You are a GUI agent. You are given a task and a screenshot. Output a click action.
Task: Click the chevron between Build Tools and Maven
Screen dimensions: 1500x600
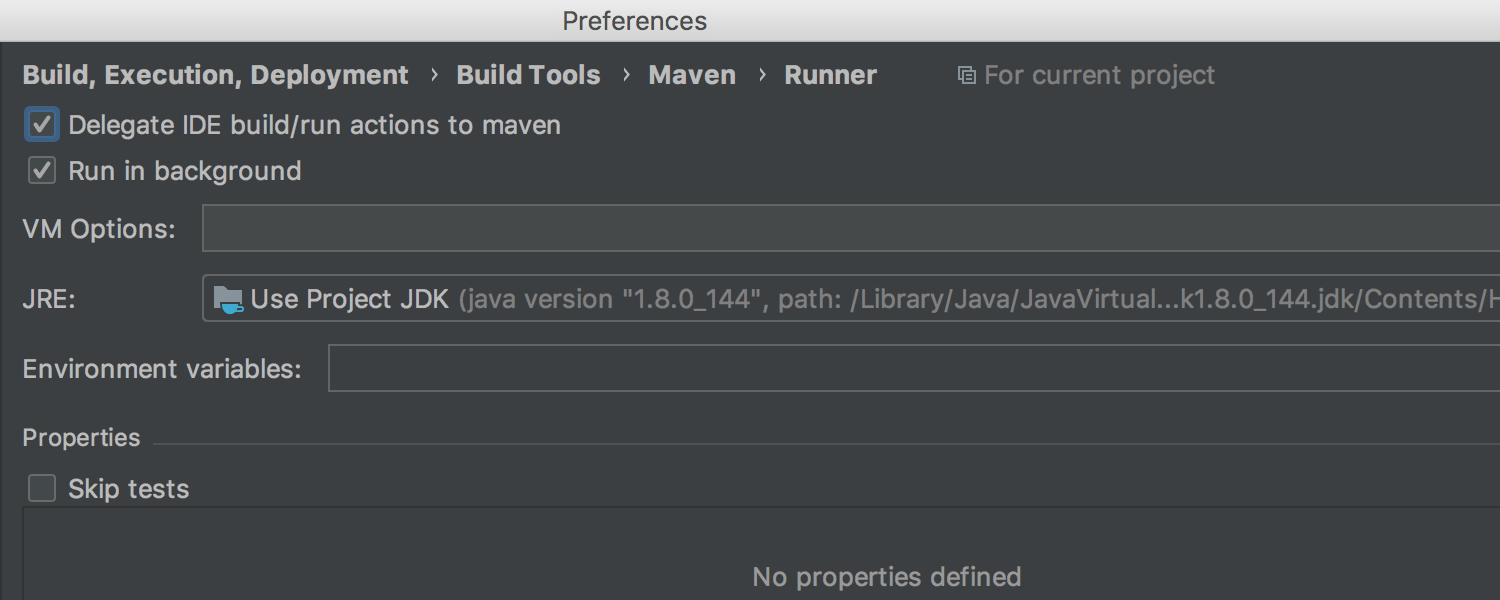tap(625, 75)
